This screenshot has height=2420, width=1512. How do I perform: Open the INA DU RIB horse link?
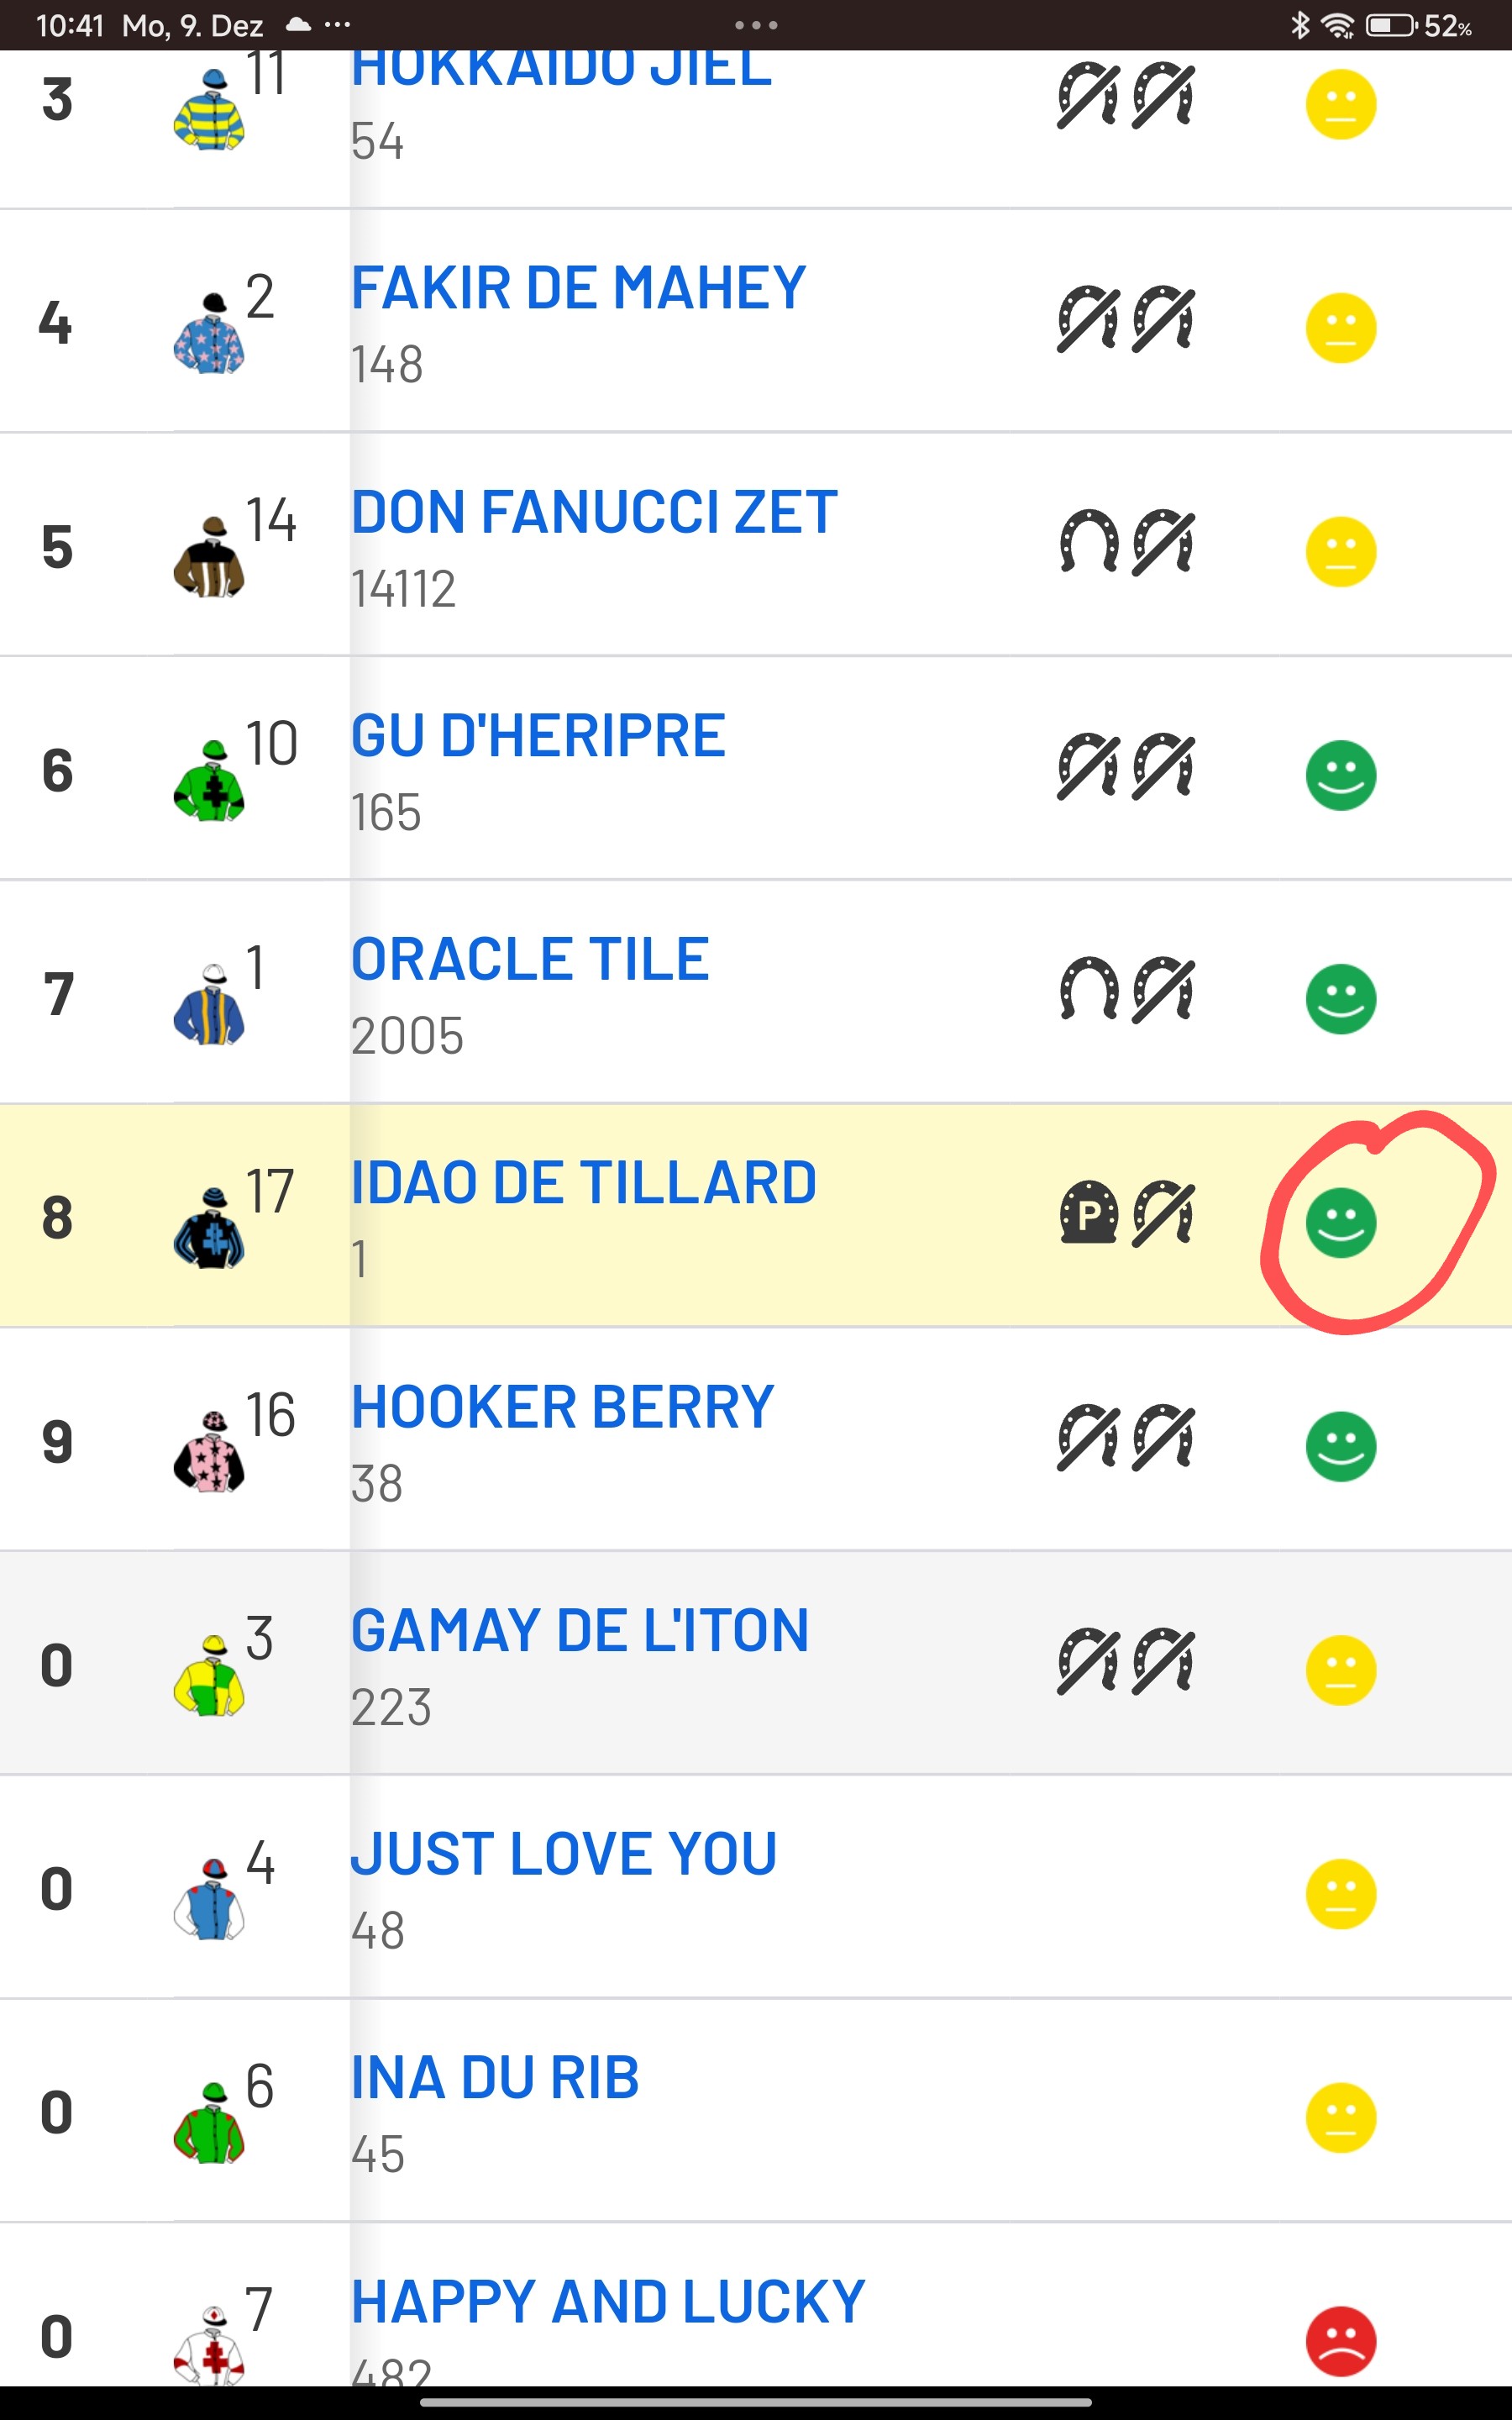coord(495,2078)
